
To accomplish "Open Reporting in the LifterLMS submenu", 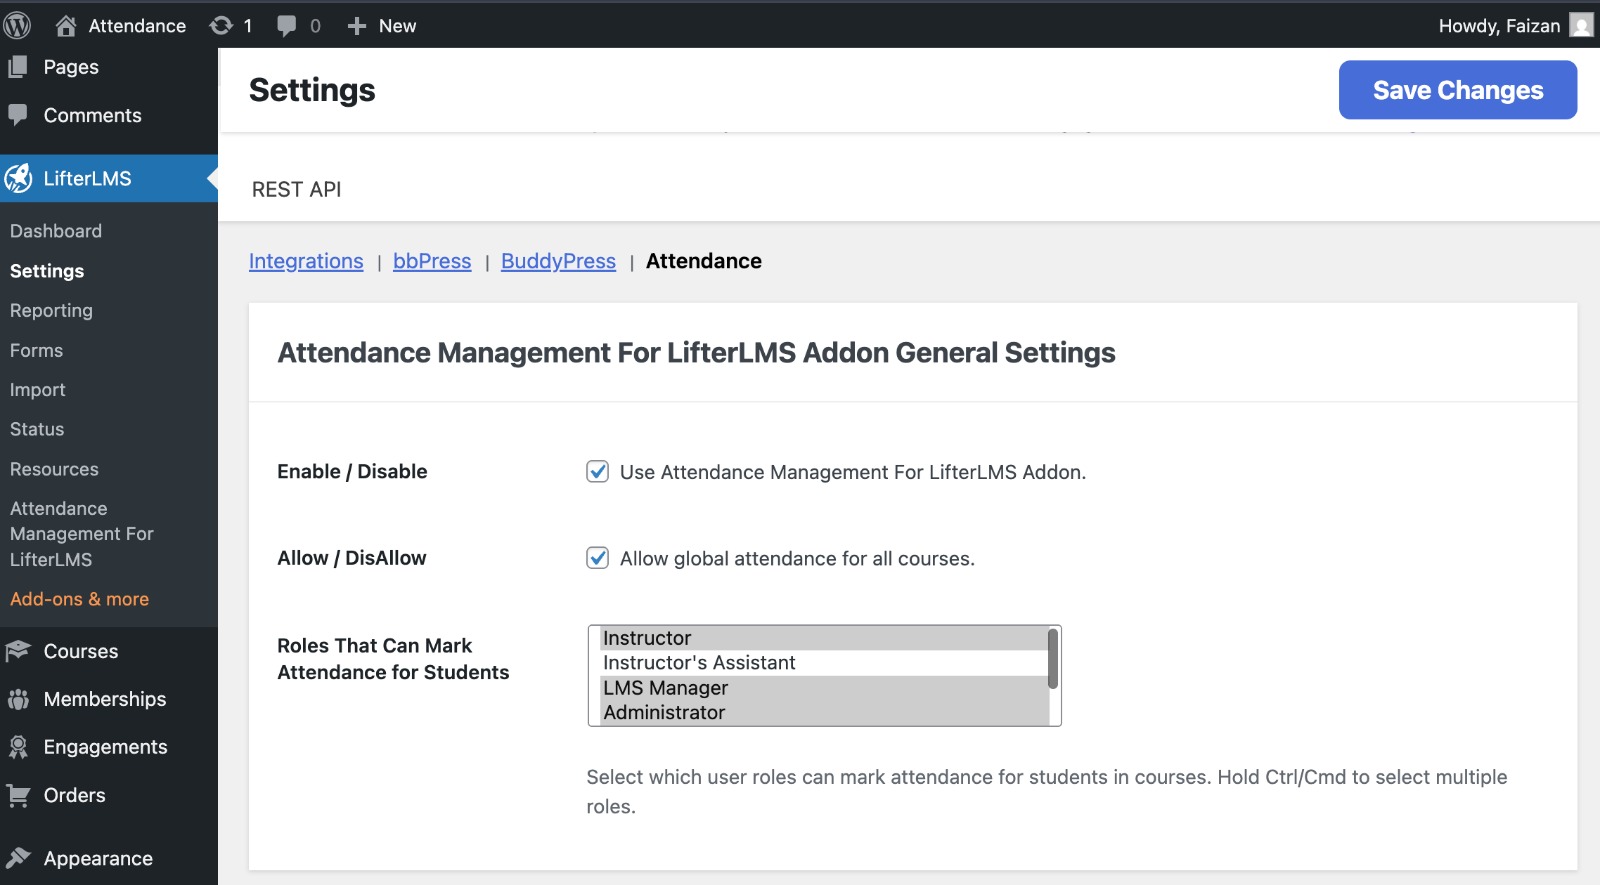I will pyautogui.click(x=51, y=311).
